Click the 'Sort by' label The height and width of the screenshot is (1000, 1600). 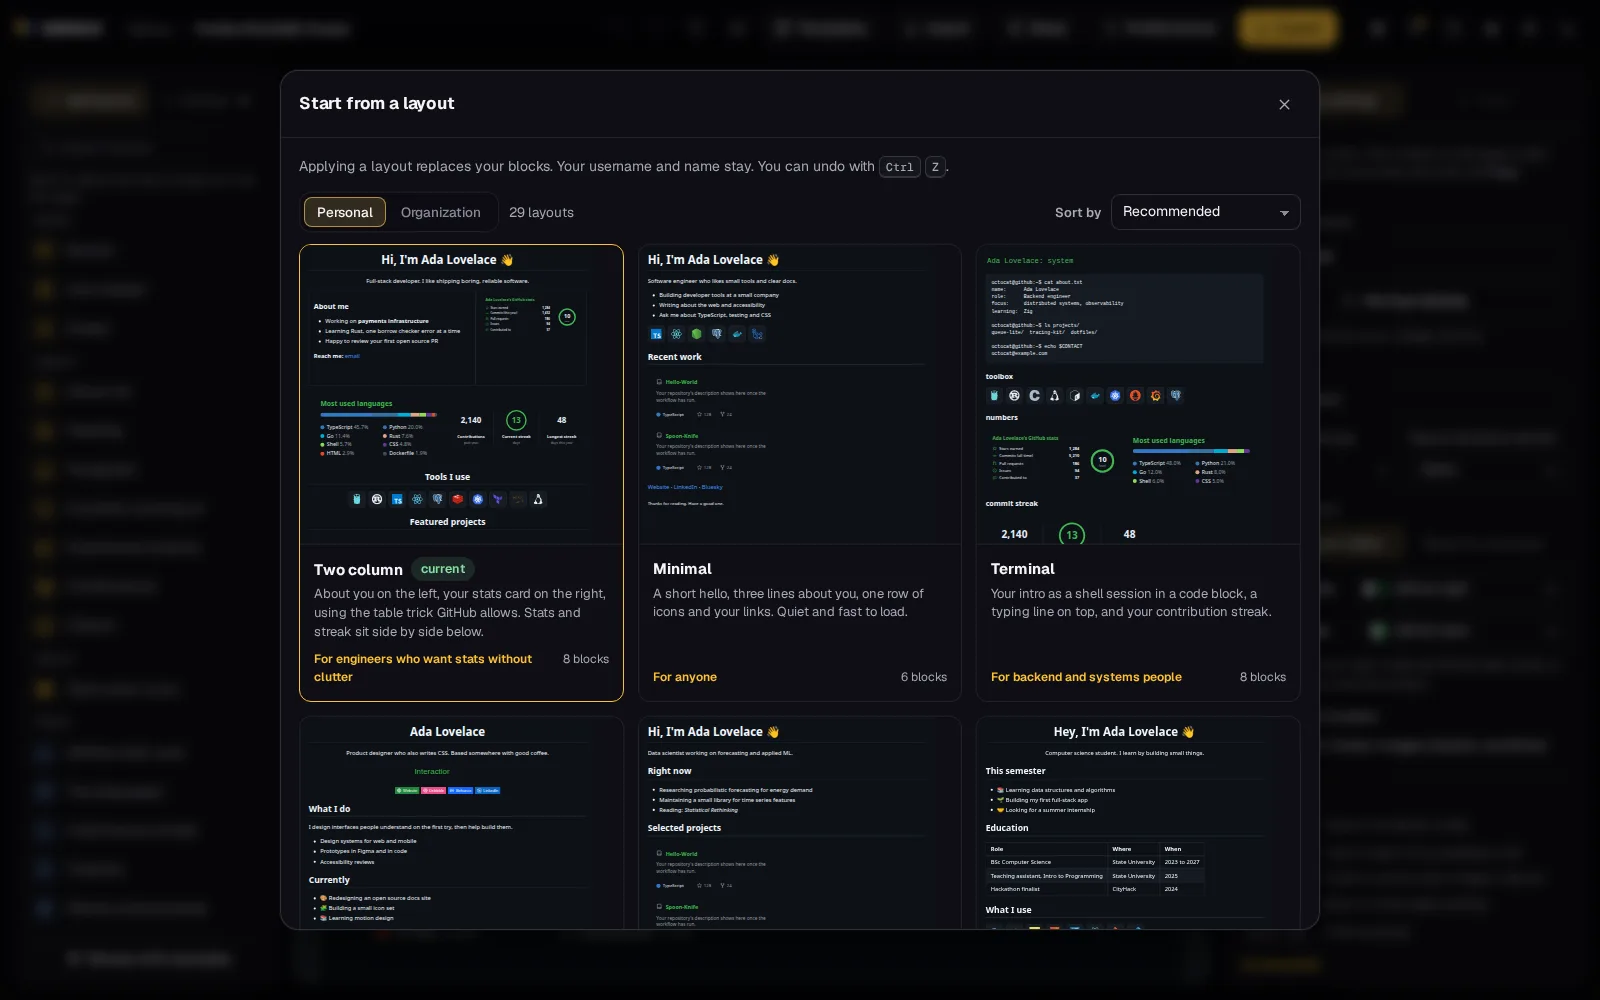[1078, 212]
